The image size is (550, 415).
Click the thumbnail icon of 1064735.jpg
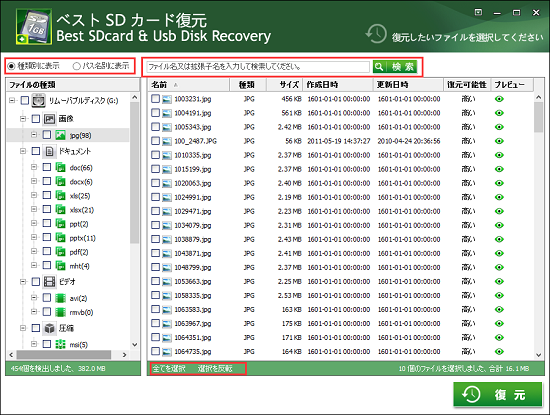click(x=167, y=352)
